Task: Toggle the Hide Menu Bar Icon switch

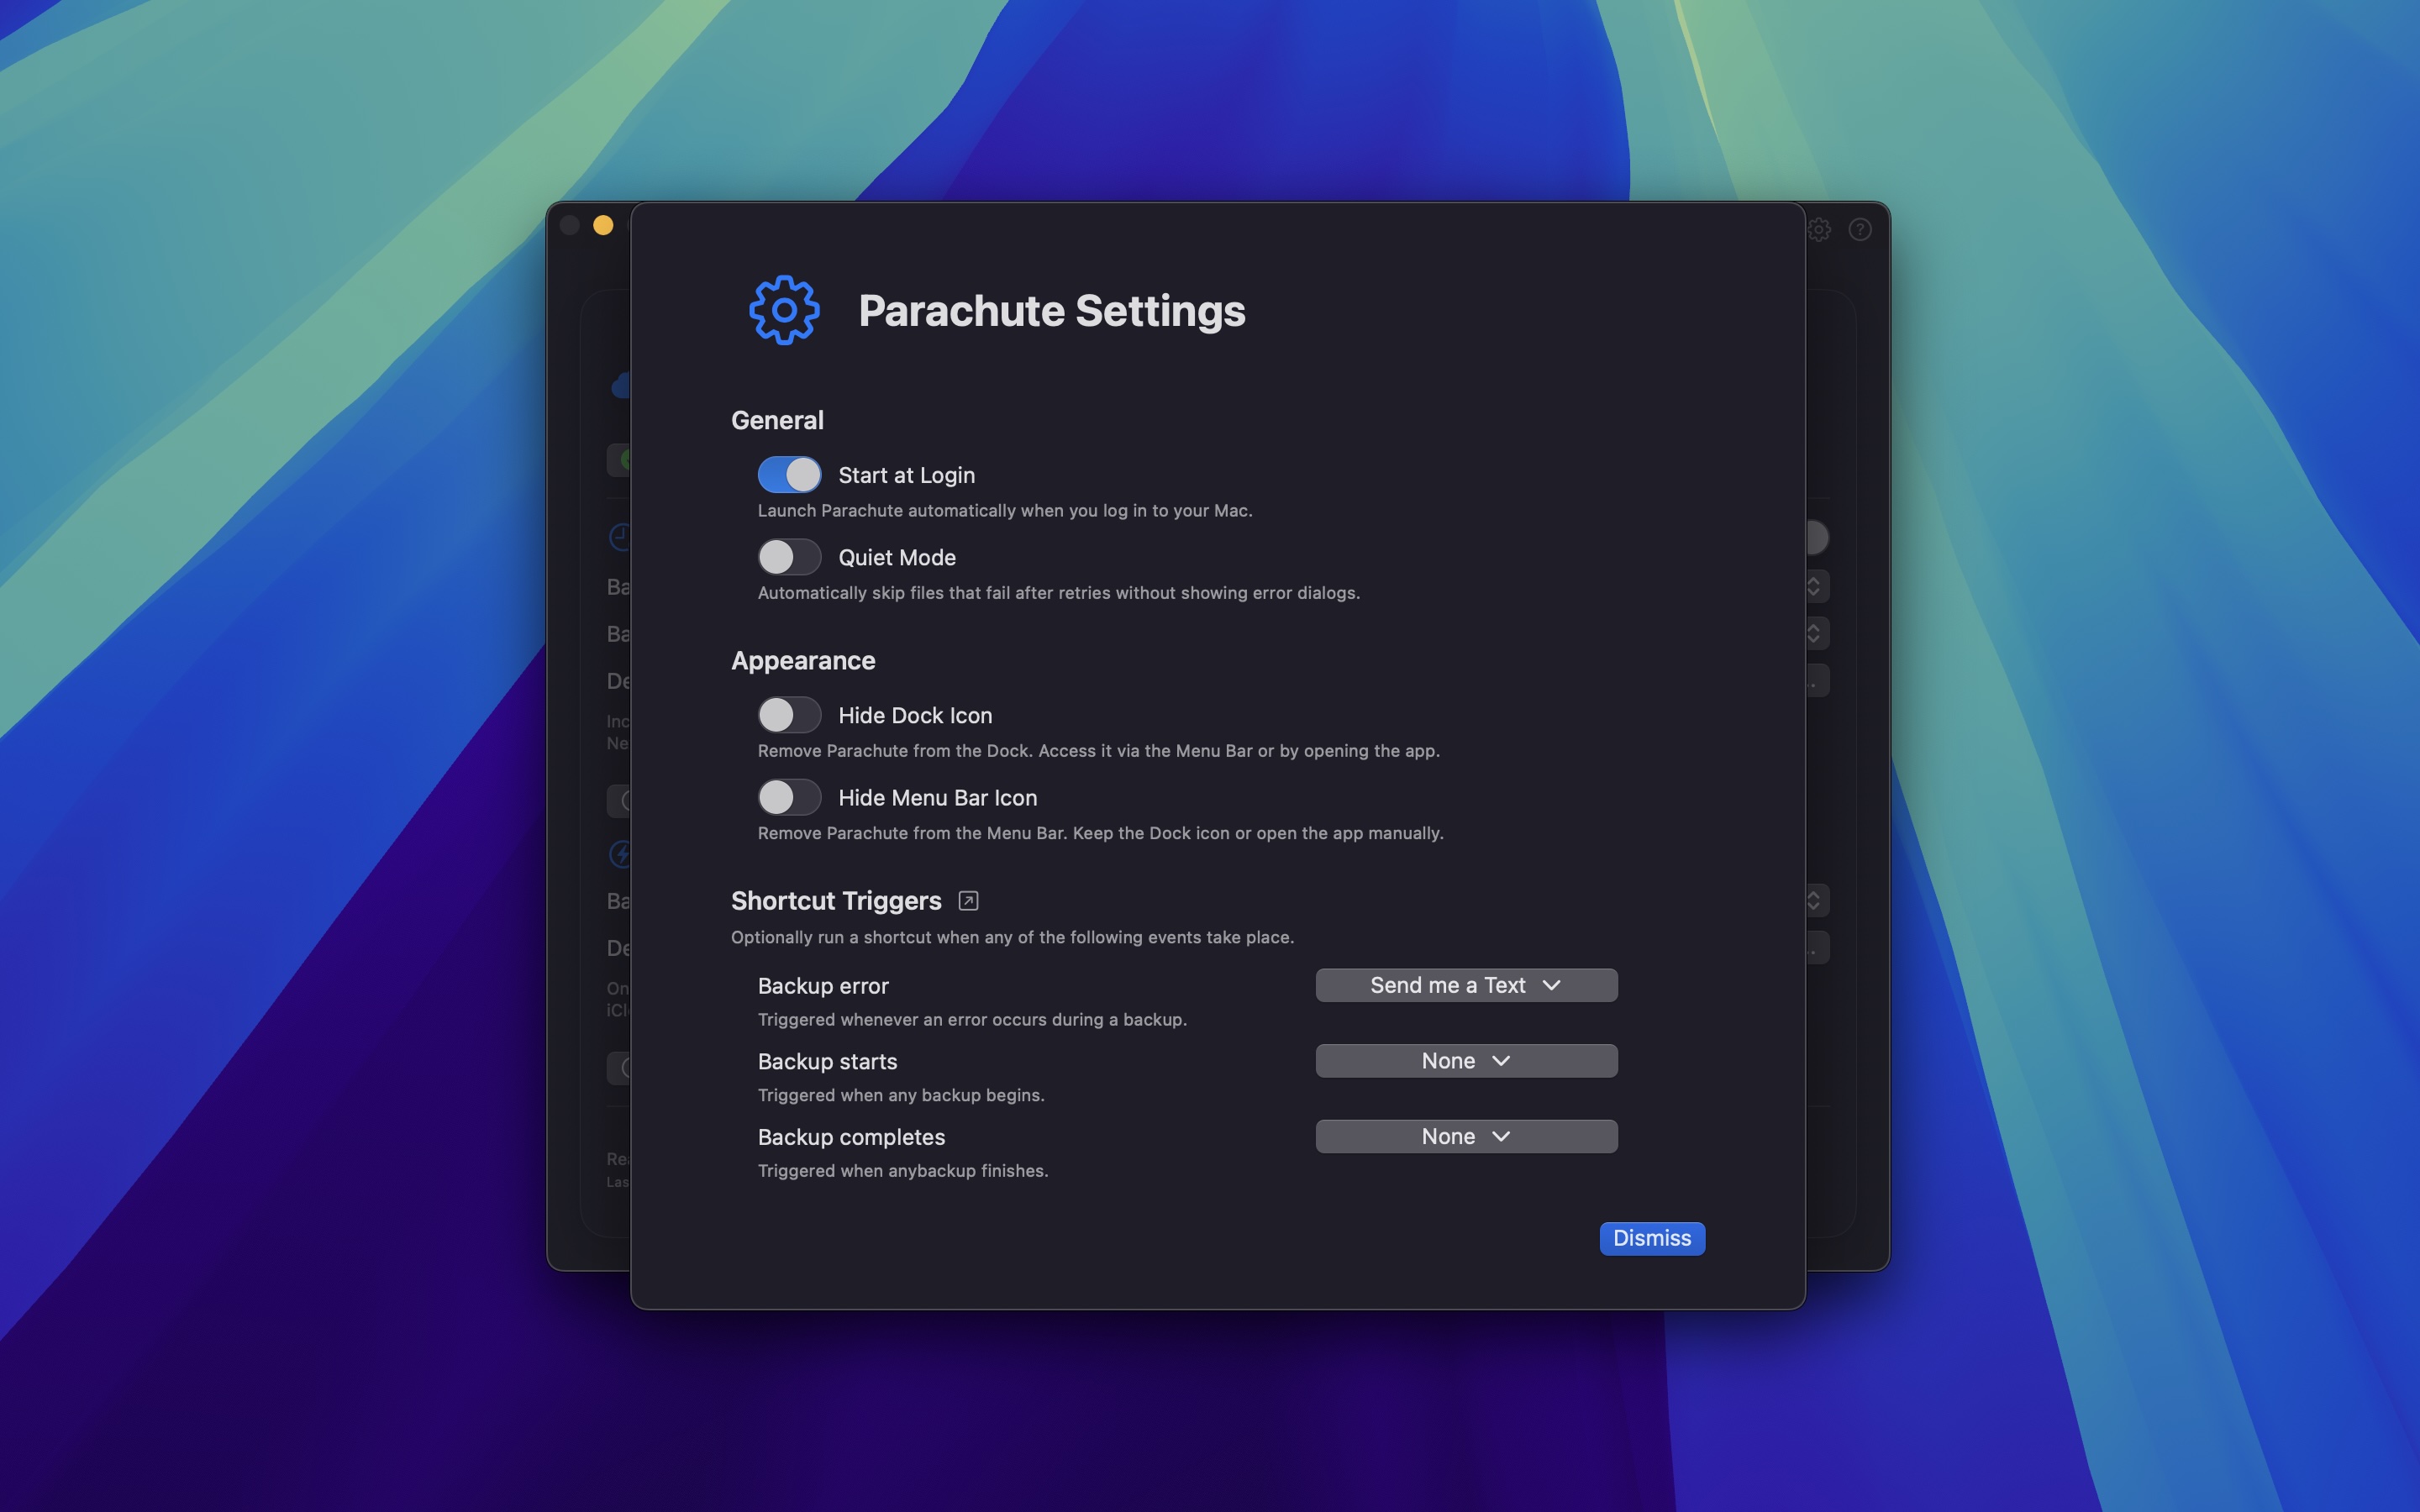Action: (x=789, y=797)
